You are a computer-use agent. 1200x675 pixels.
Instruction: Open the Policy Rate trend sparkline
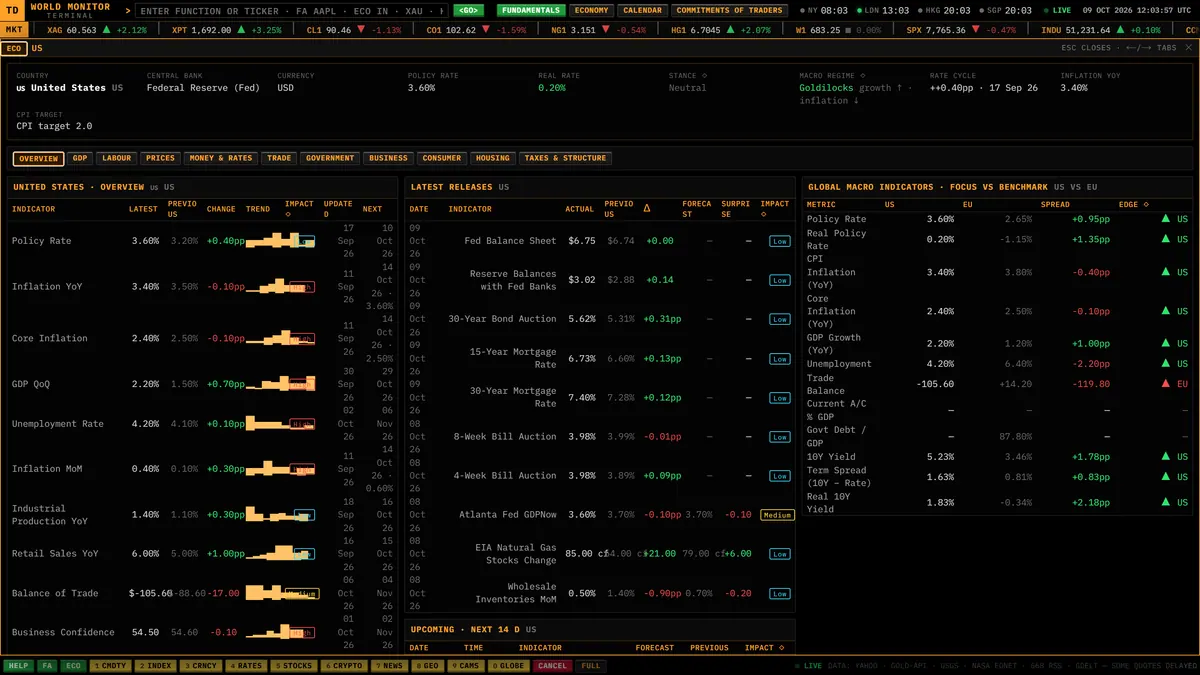(280, 241)
